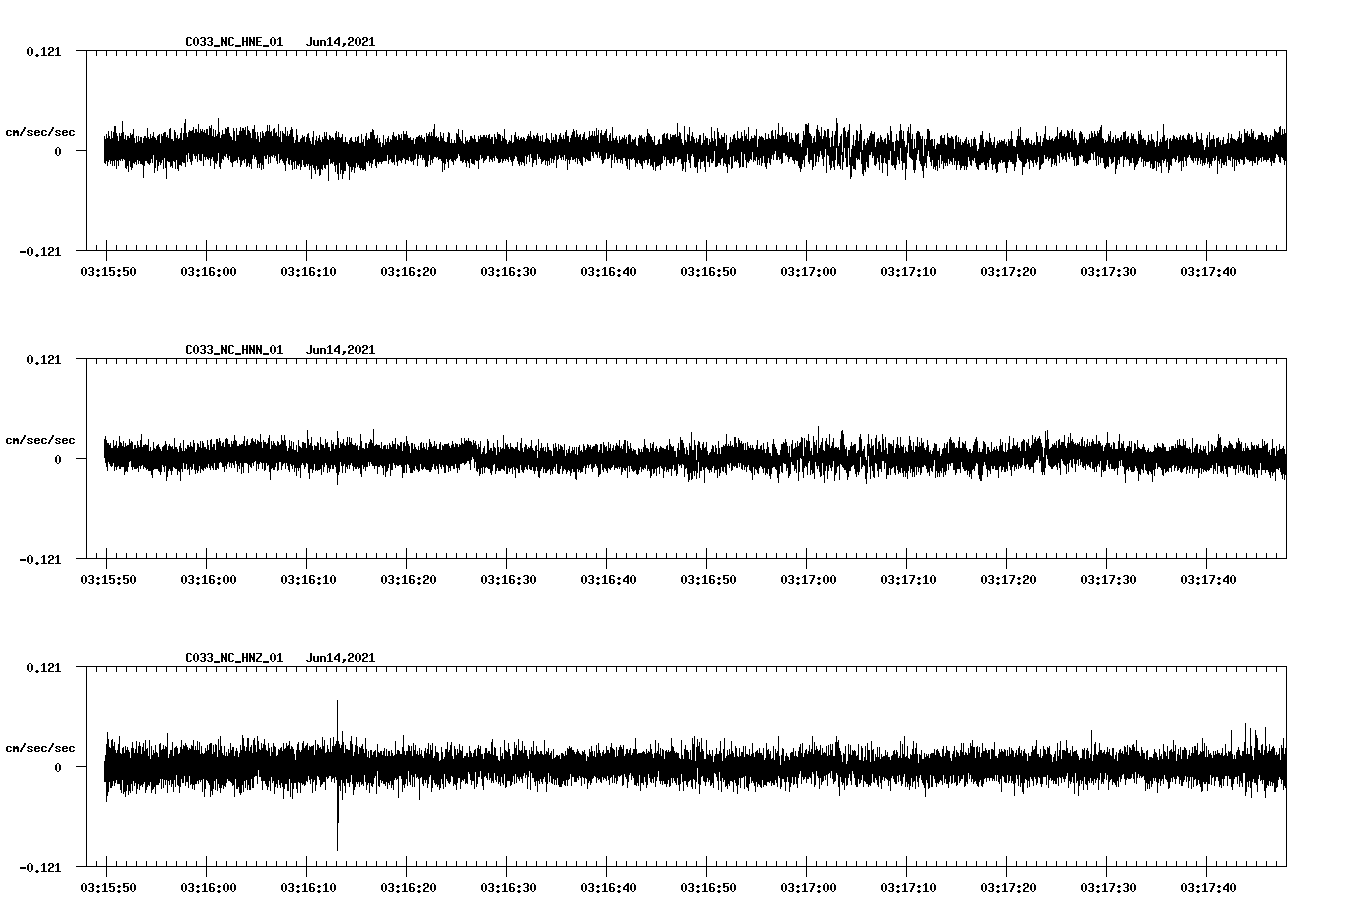Click 03:16:10 time label under HNZ plot
Viewport: 1358px width, 924px height.
308,887
